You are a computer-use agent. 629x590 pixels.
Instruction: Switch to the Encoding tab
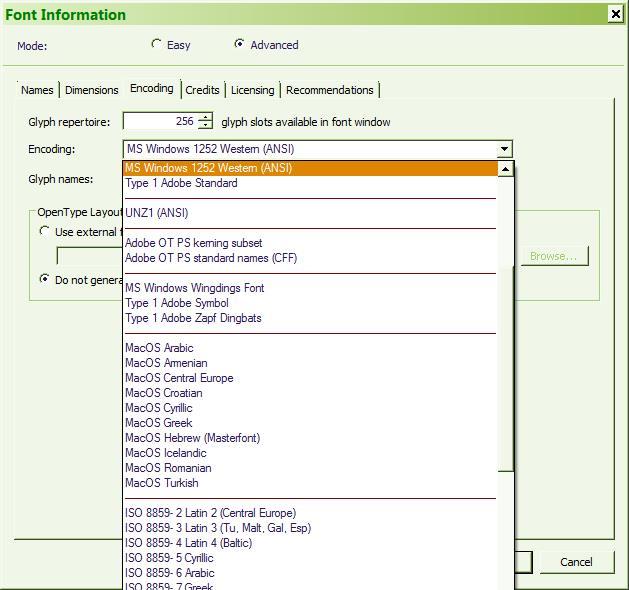152,88
